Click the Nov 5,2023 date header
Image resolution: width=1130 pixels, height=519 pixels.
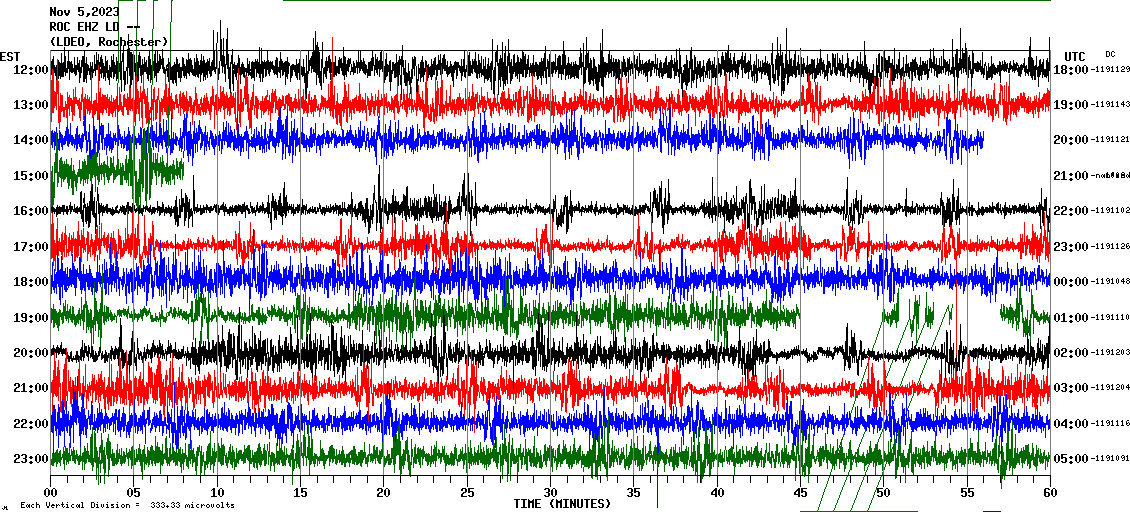pyautogui.click(x=84, y=12)
